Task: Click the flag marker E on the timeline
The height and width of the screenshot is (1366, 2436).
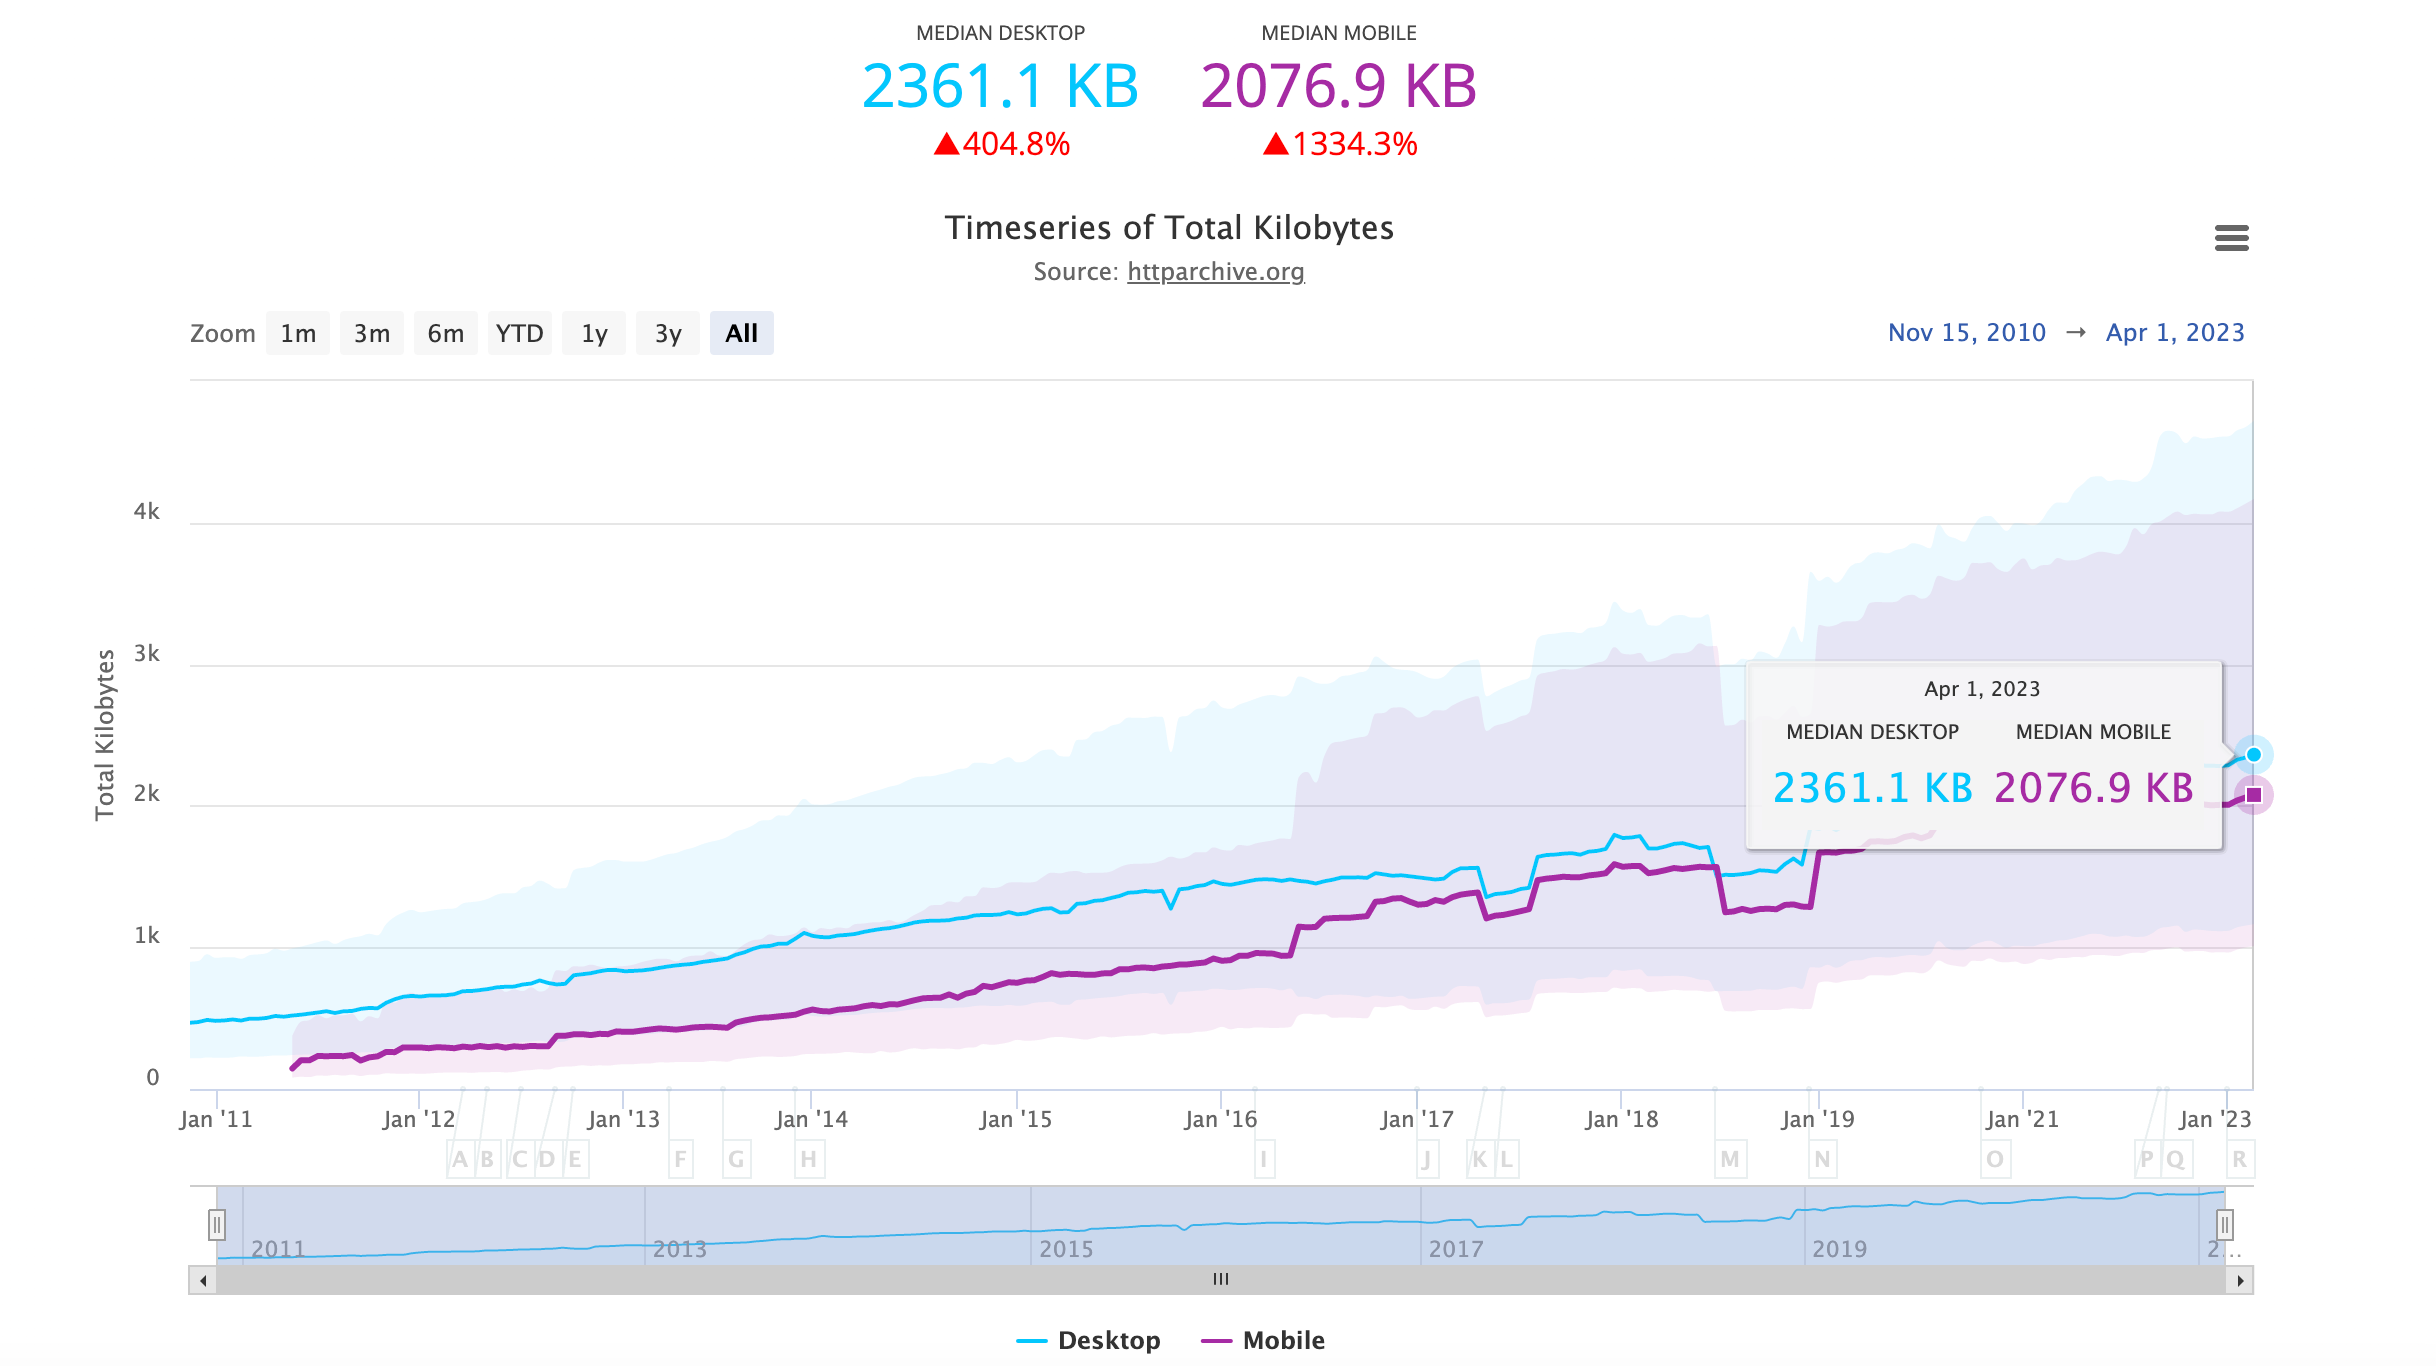Action: (575, 1159)
